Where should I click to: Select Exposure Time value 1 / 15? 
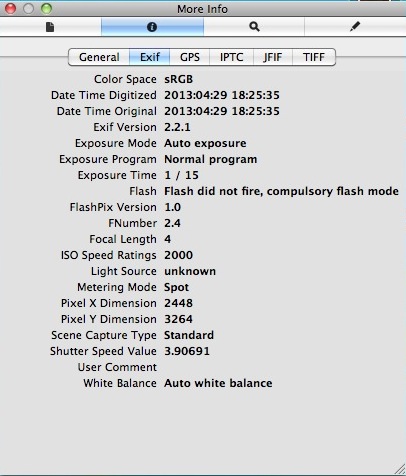181,175
